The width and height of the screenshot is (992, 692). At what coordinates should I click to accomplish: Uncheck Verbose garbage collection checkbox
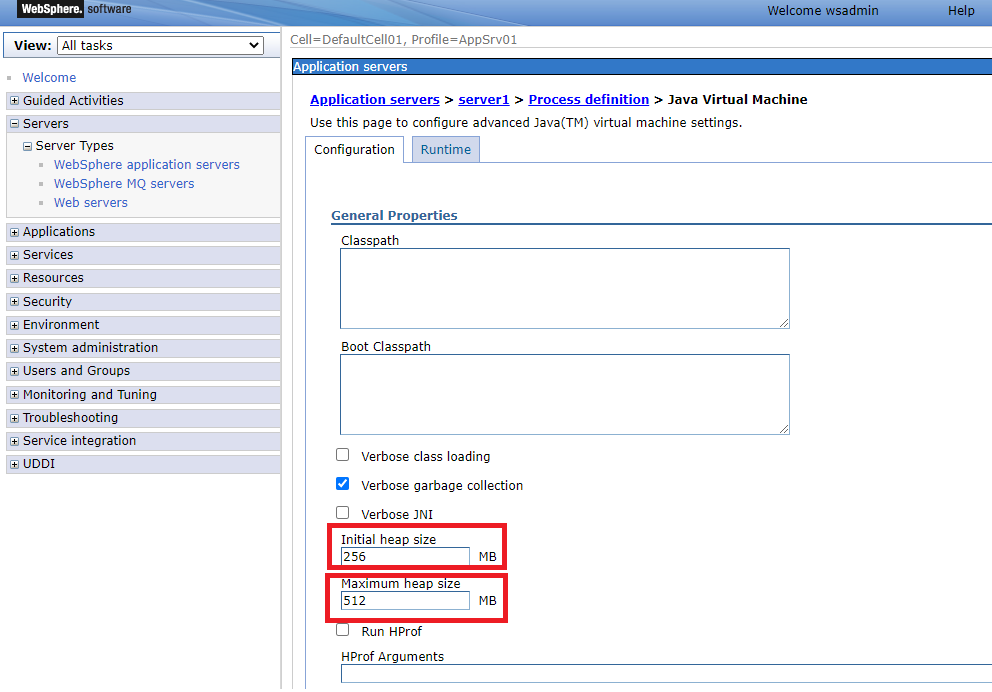(342, 484)
